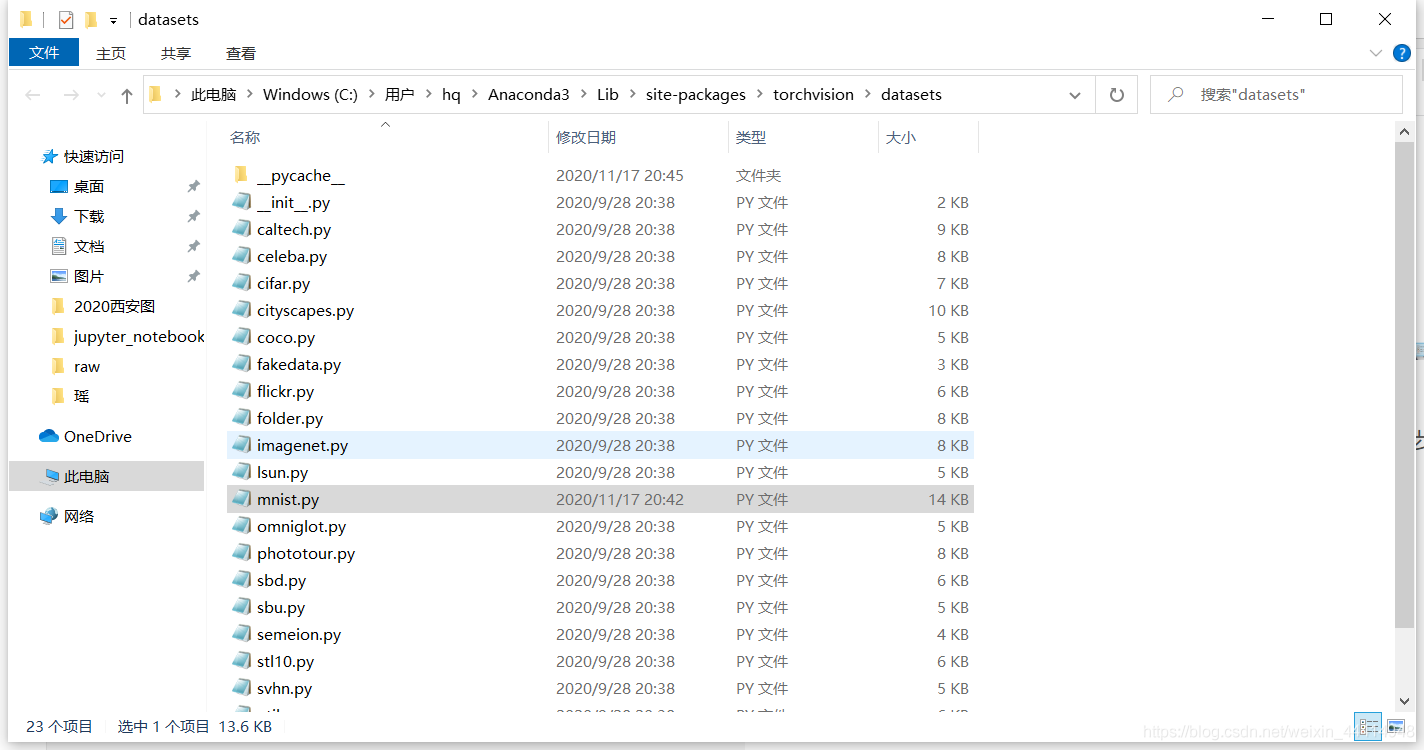Open jupyter_notebook folder in sidebar
1424x750 pixels.
pos(139,336)
